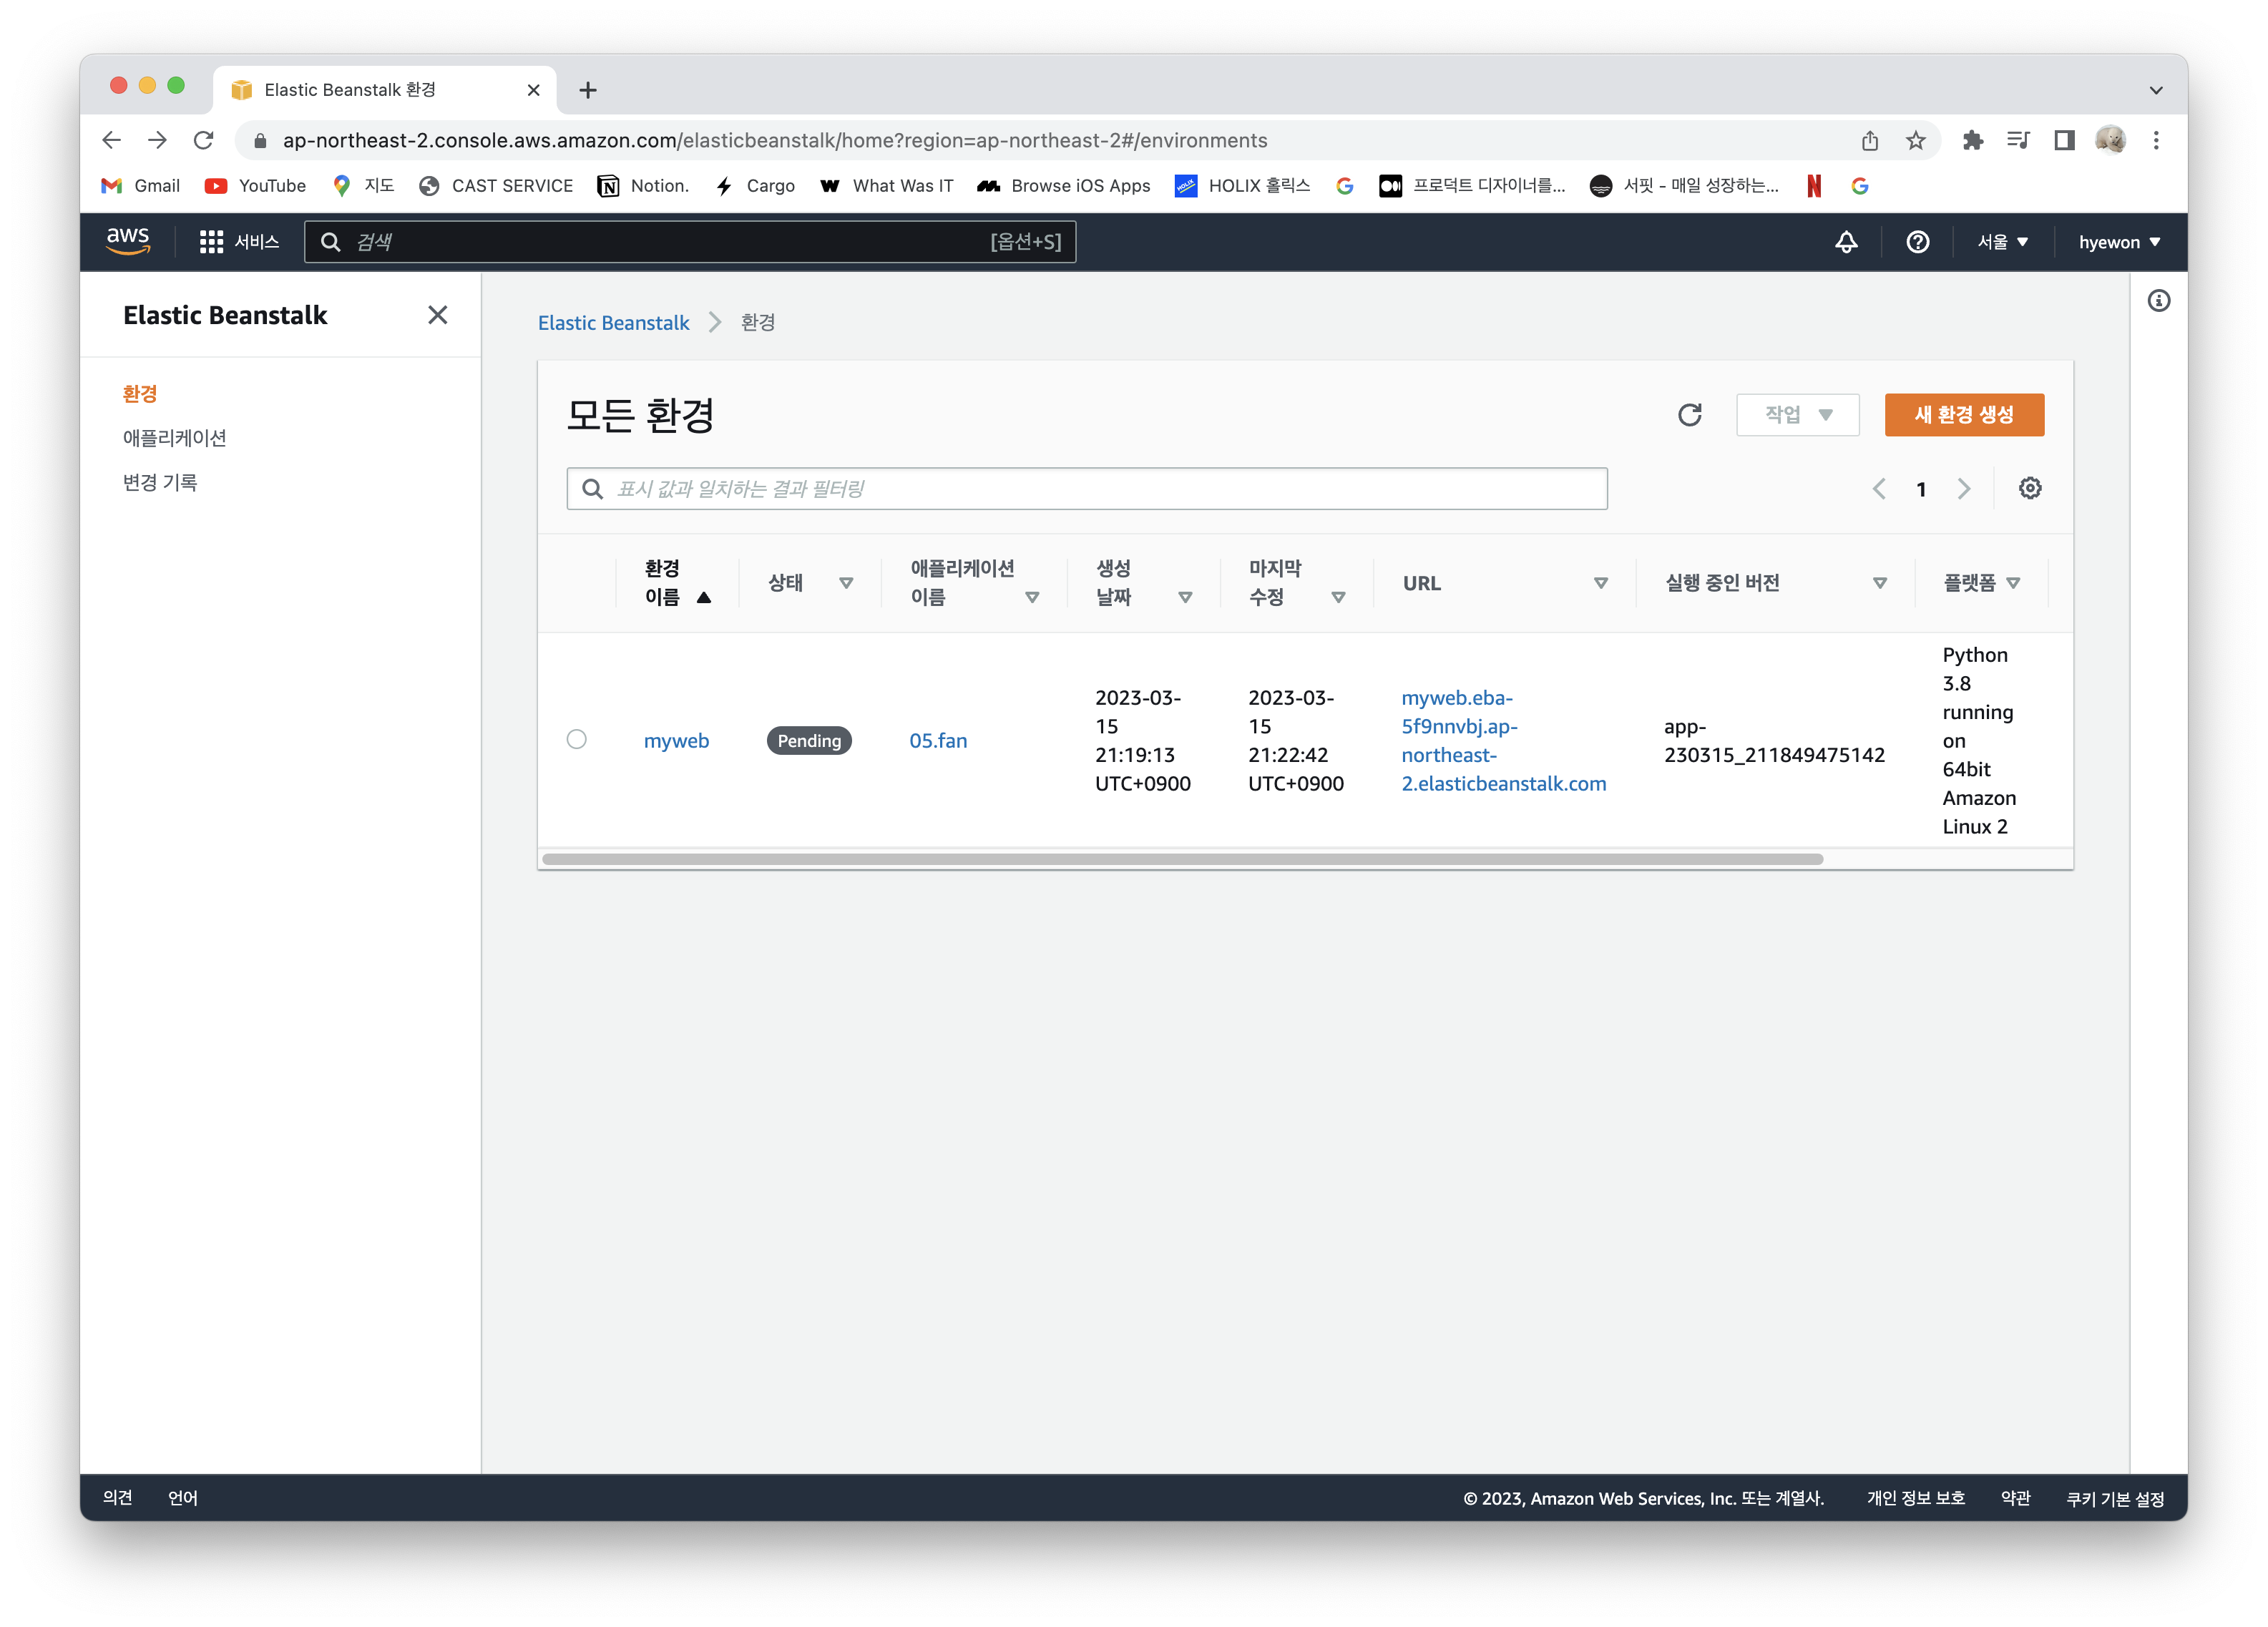Open the myweb elasticbeanstalk.com URL
The width and height of the screenshot is (2268, 1627).
1503,741
